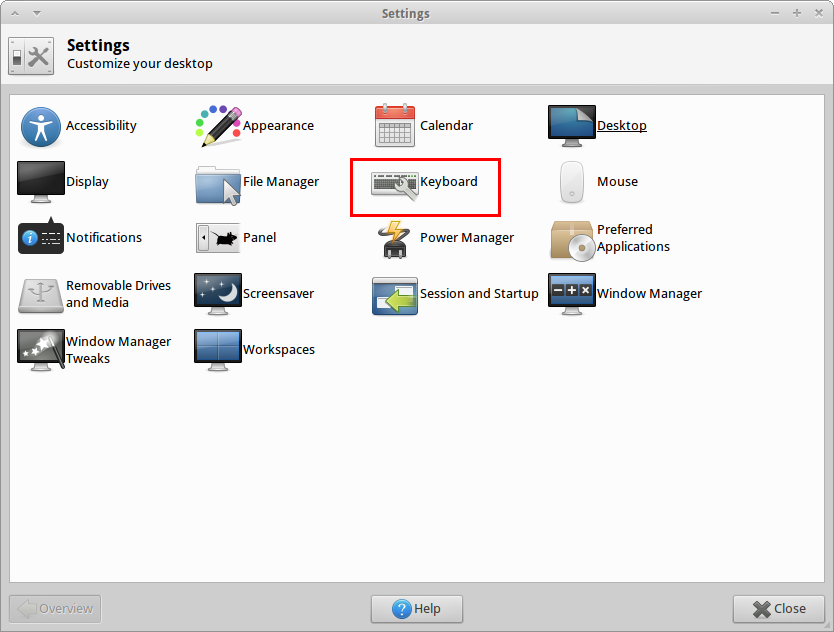Viewport: 834px width, 632px height.
Task: Open the Window Manager icon
Action: click(x=572, y=294)
